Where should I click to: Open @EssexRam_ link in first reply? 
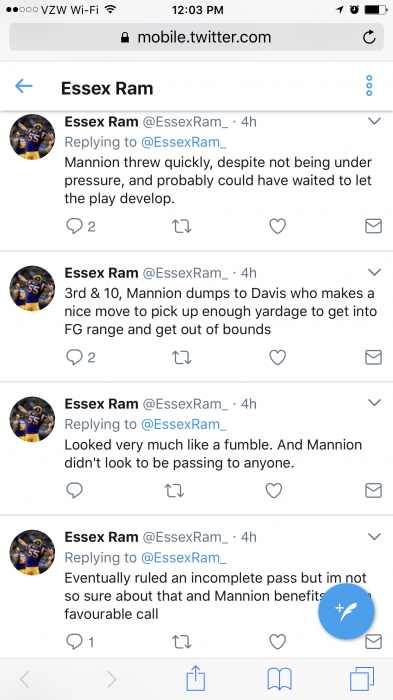click(184, 142)
